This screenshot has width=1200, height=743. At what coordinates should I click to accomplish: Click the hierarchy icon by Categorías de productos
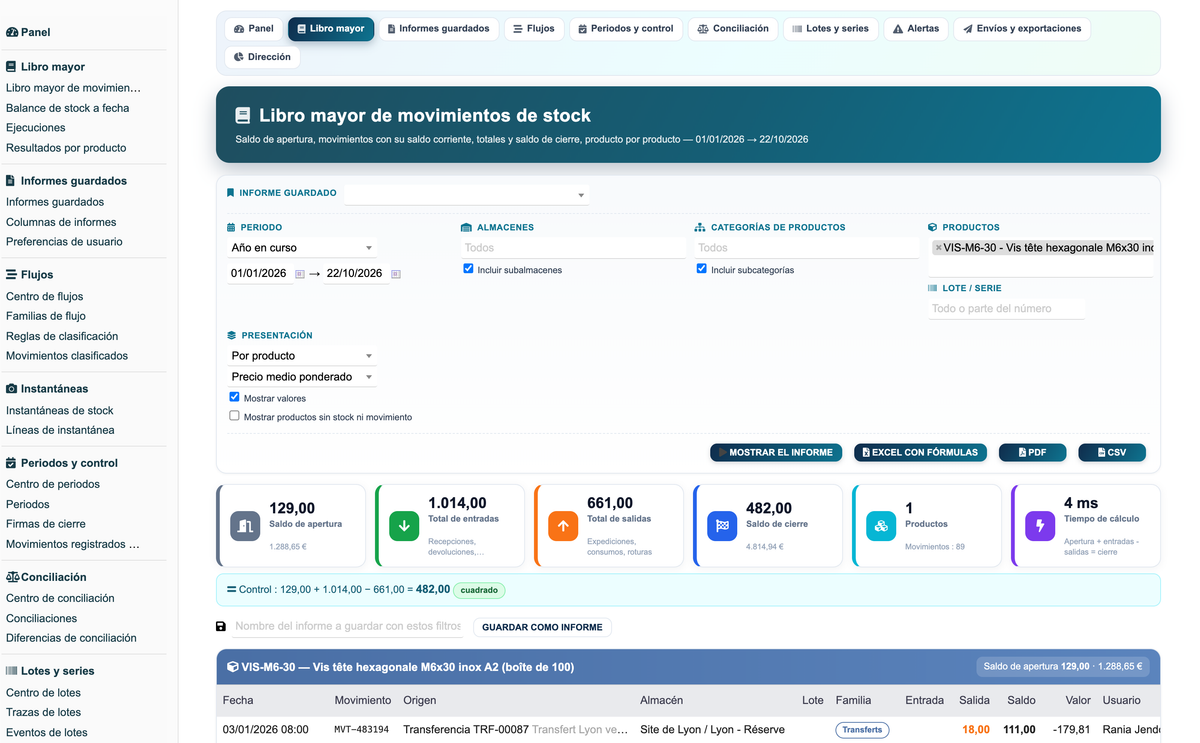pos(700,228)
